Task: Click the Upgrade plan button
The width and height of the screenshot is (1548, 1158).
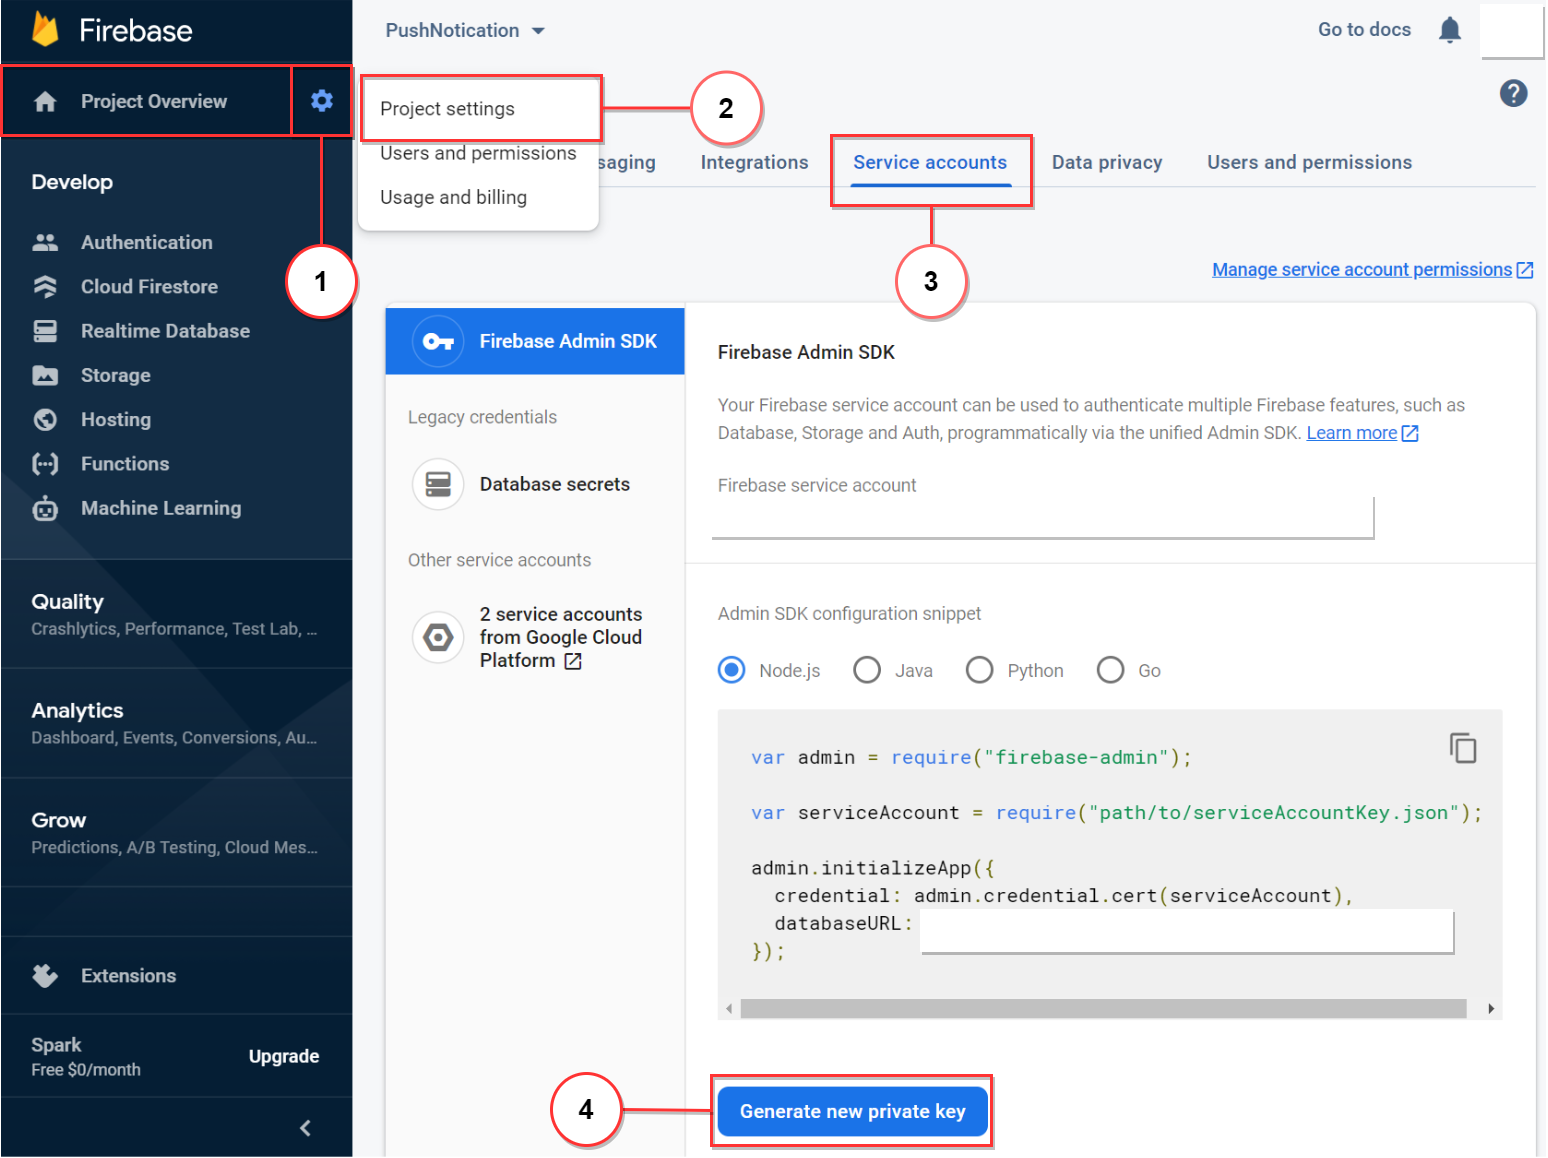Action: (x=284, y=1056)
